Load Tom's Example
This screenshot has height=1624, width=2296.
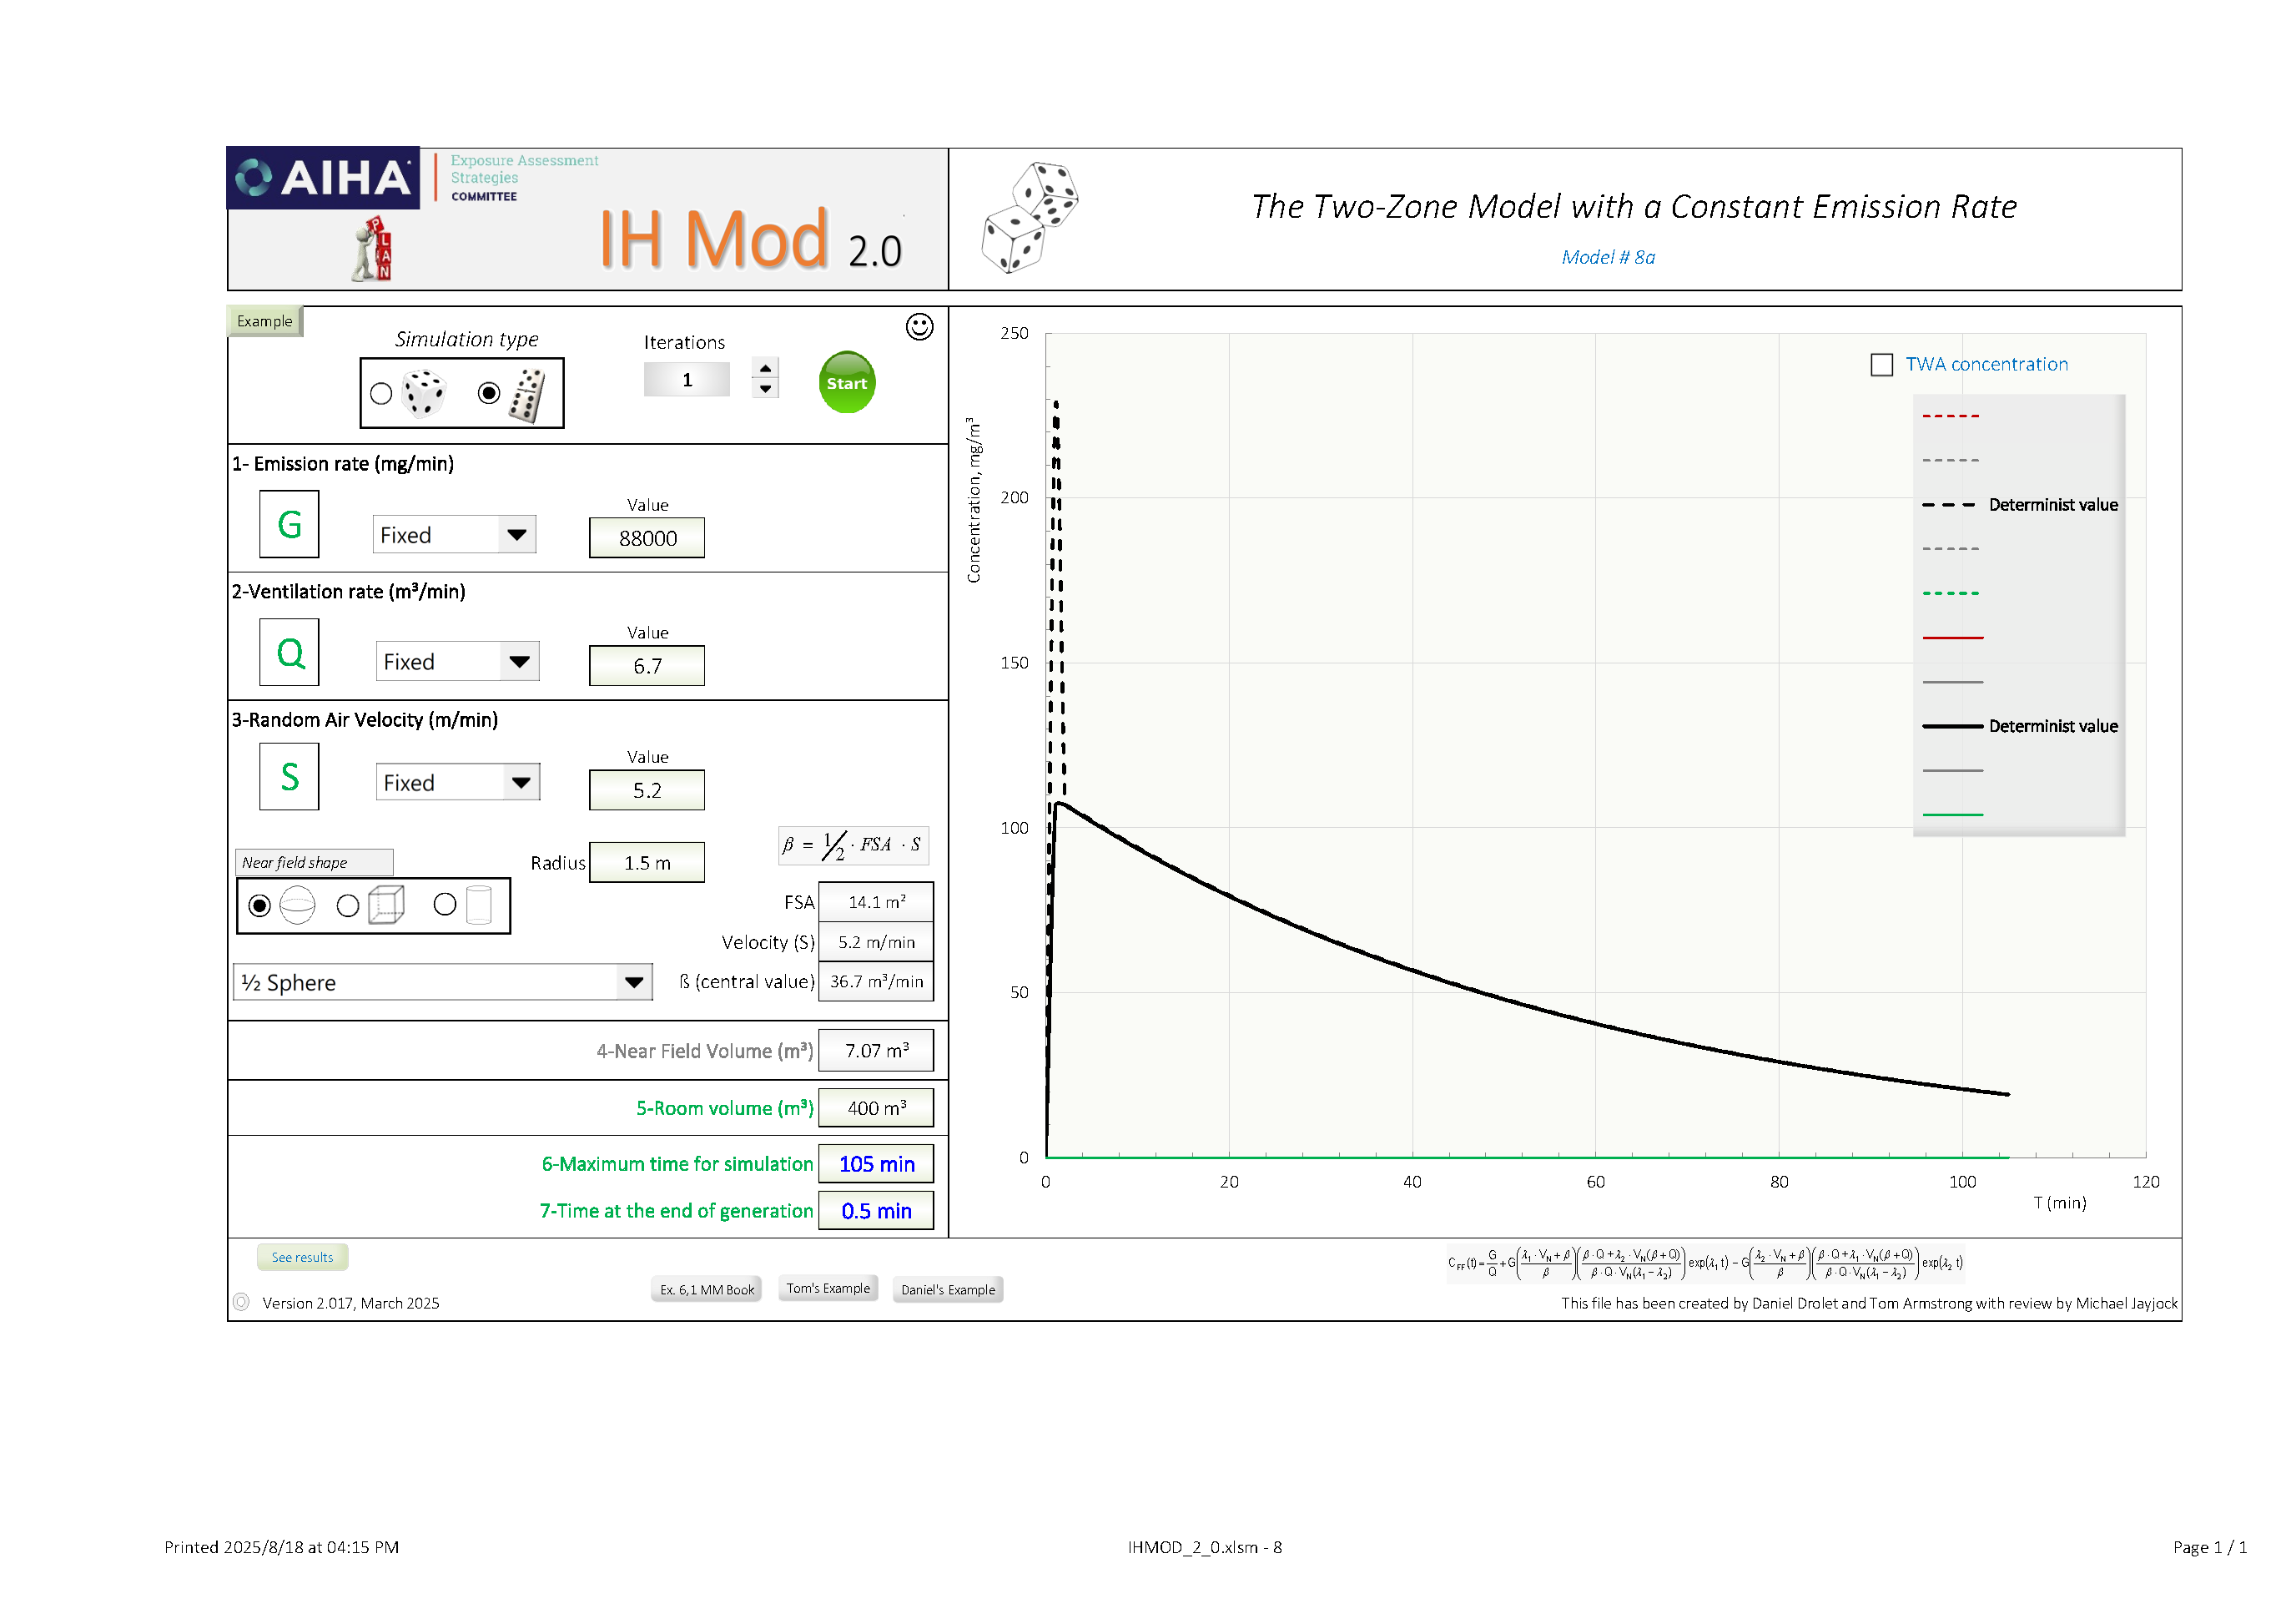click(x=828, y=1289)
